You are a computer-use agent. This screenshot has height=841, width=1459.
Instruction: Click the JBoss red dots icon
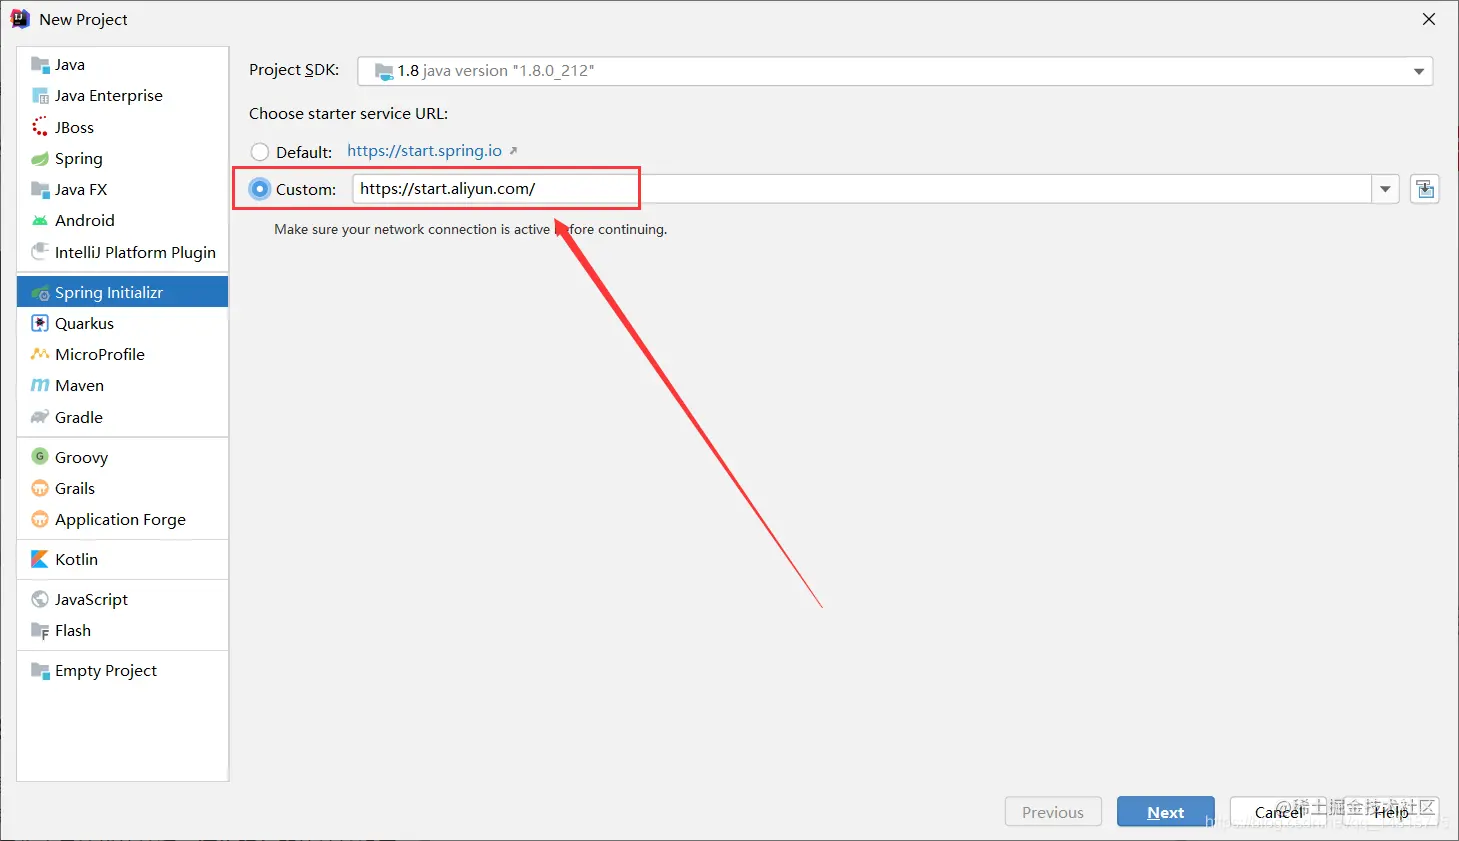40,127
